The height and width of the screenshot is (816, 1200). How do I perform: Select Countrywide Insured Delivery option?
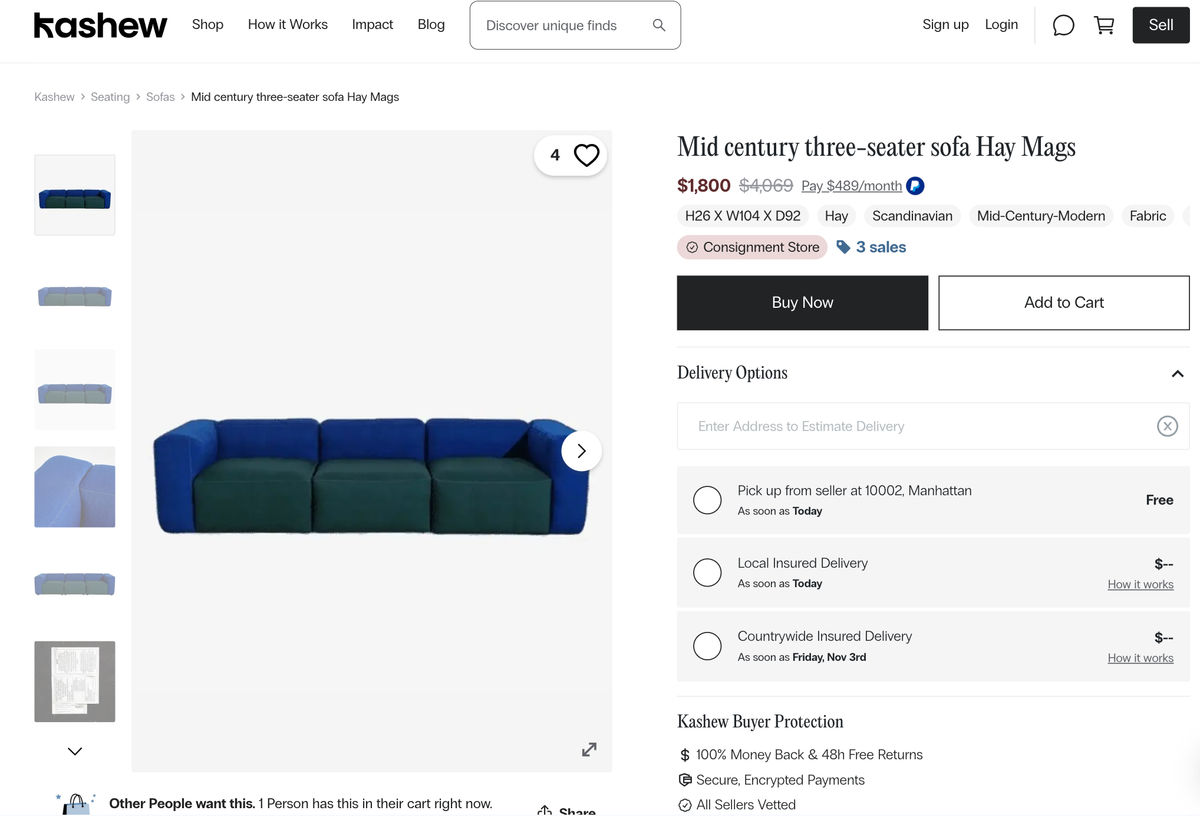click(x=707, y=646)
